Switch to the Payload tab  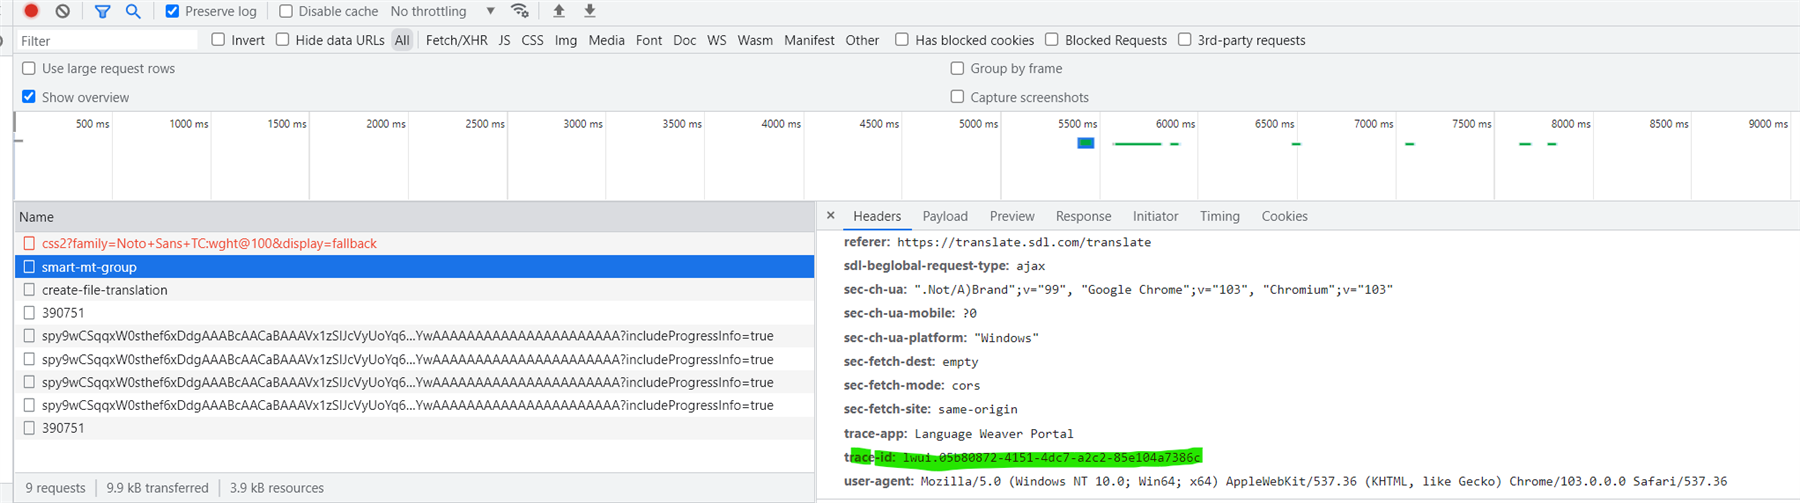tap(945, 216)
